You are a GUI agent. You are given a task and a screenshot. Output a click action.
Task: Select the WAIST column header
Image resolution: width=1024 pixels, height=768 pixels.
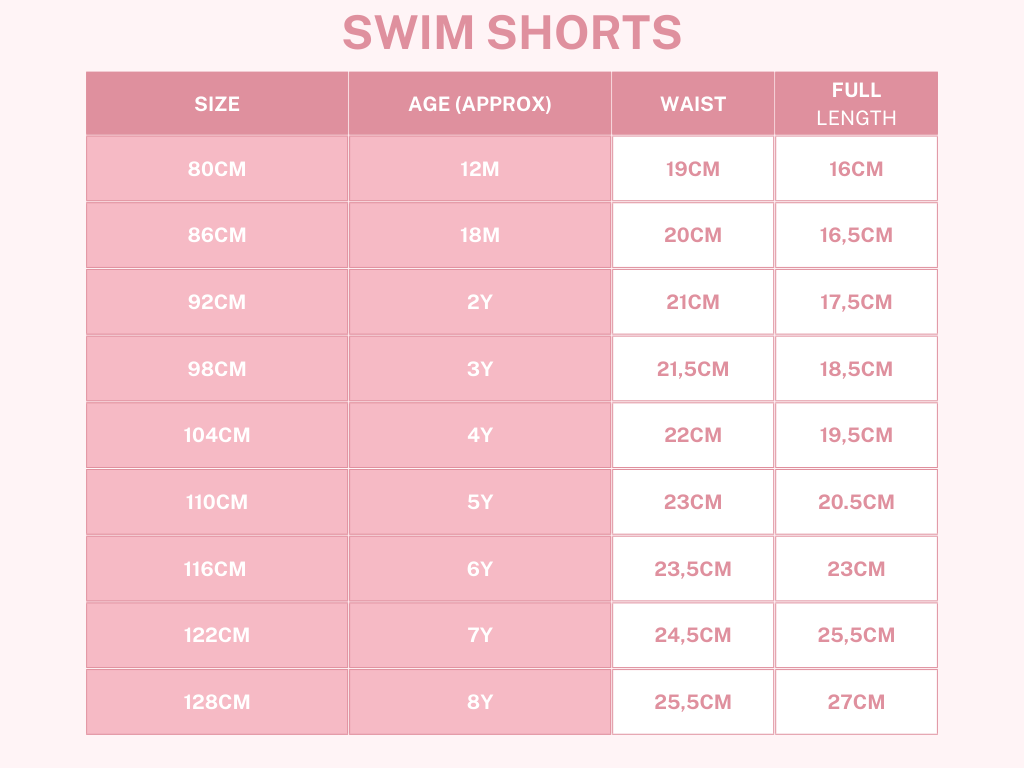[x=693, y=104]
